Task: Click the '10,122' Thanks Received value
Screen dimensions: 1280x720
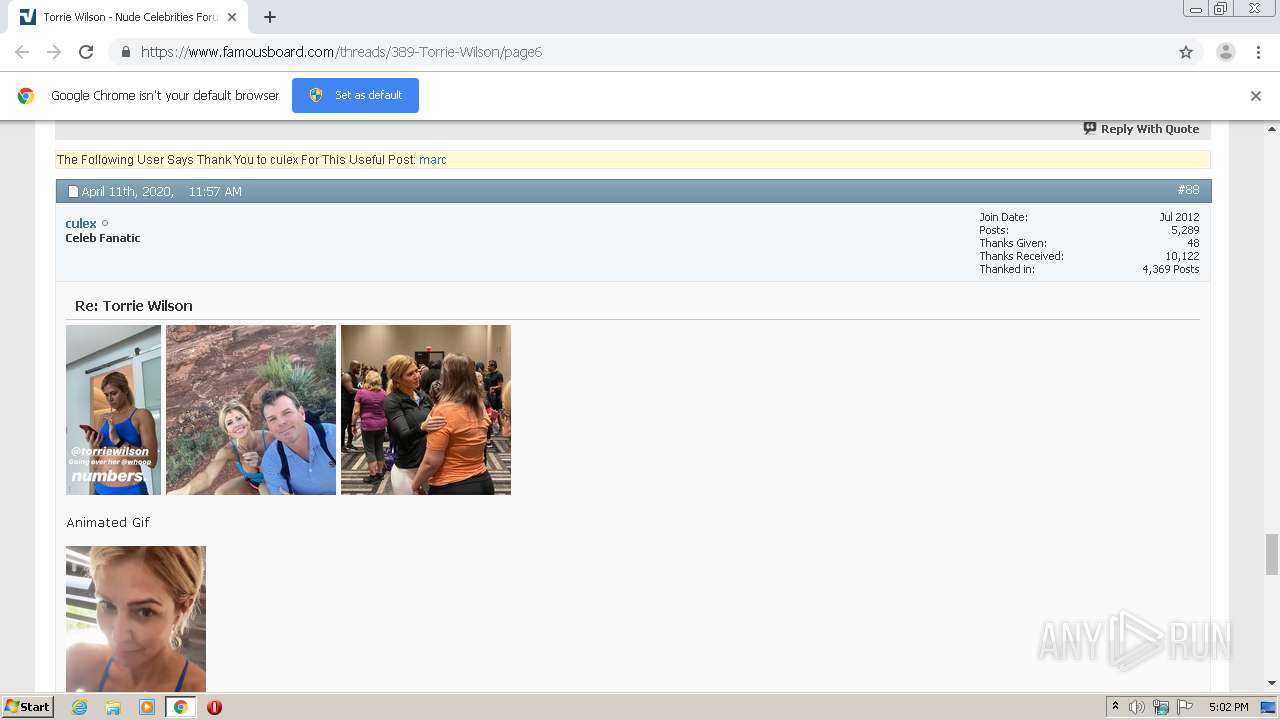Action: [x=1182, y=256]
